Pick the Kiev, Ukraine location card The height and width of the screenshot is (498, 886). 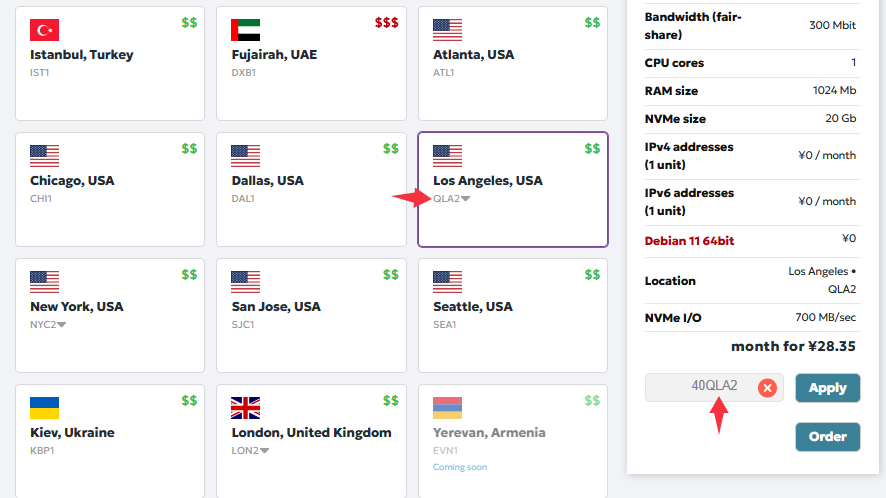110,440
